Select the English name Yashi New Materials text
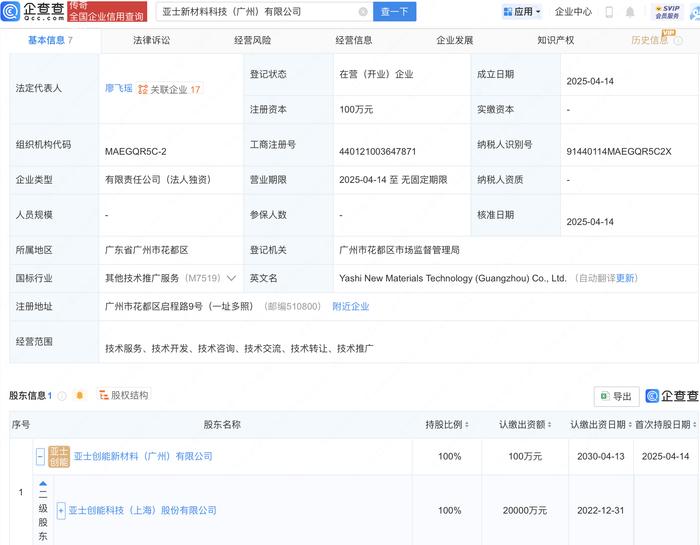Image resolution: width=700 pixels, height=545 pixels. tap(453, 279)
